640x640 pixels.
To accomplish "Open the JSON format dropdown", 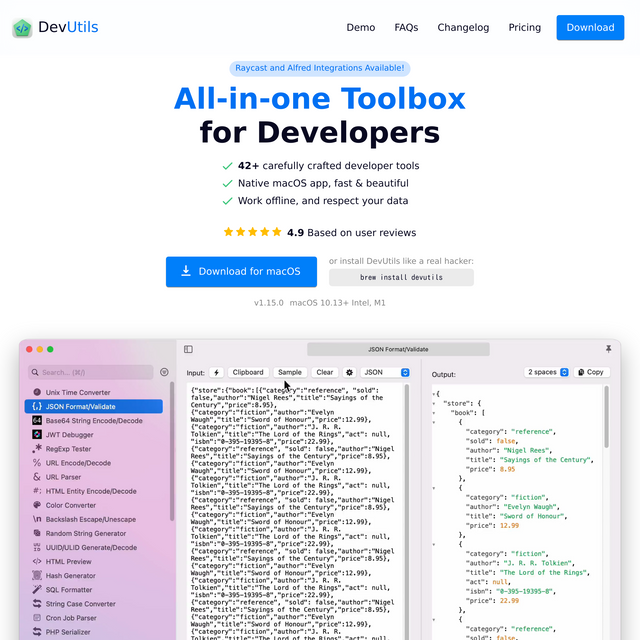I will [x=385, y=372].
